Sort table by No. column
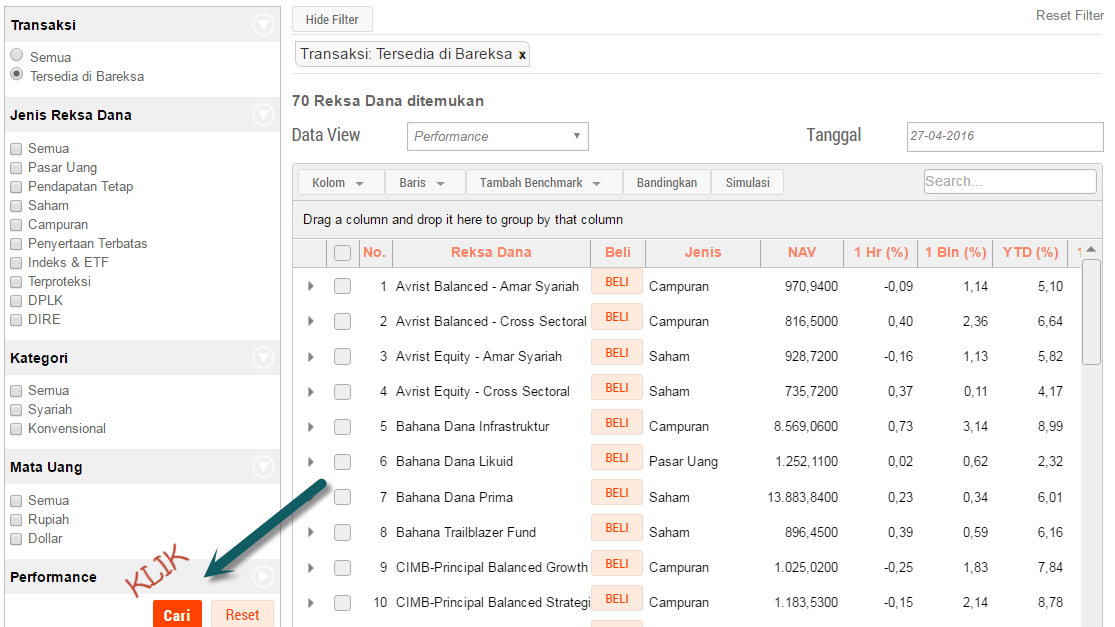Viewport: 1115px width, 627px height. point(375,252)
